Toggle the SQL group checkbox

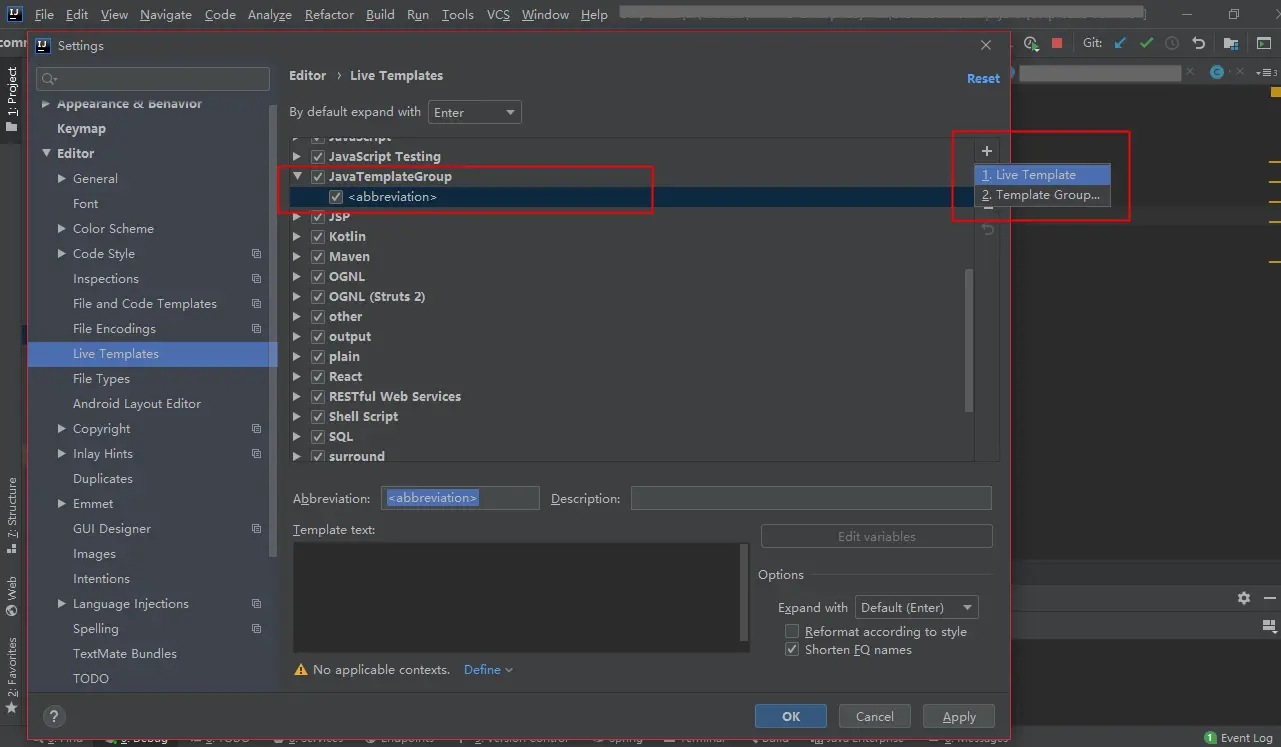pos(317,437)
